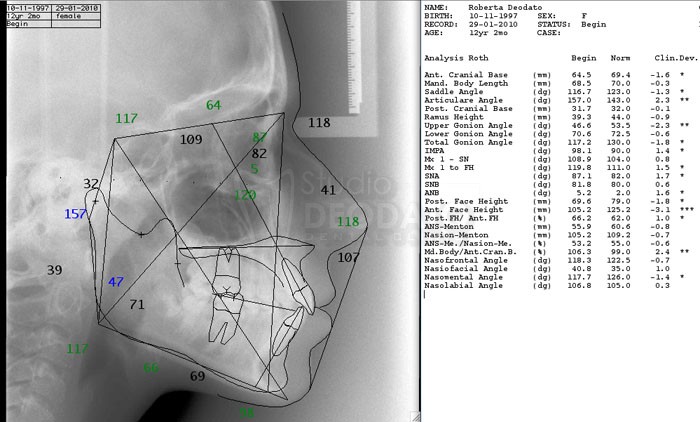
Task: Click the green 64 label on the X-ray
Action: point(213,105)
